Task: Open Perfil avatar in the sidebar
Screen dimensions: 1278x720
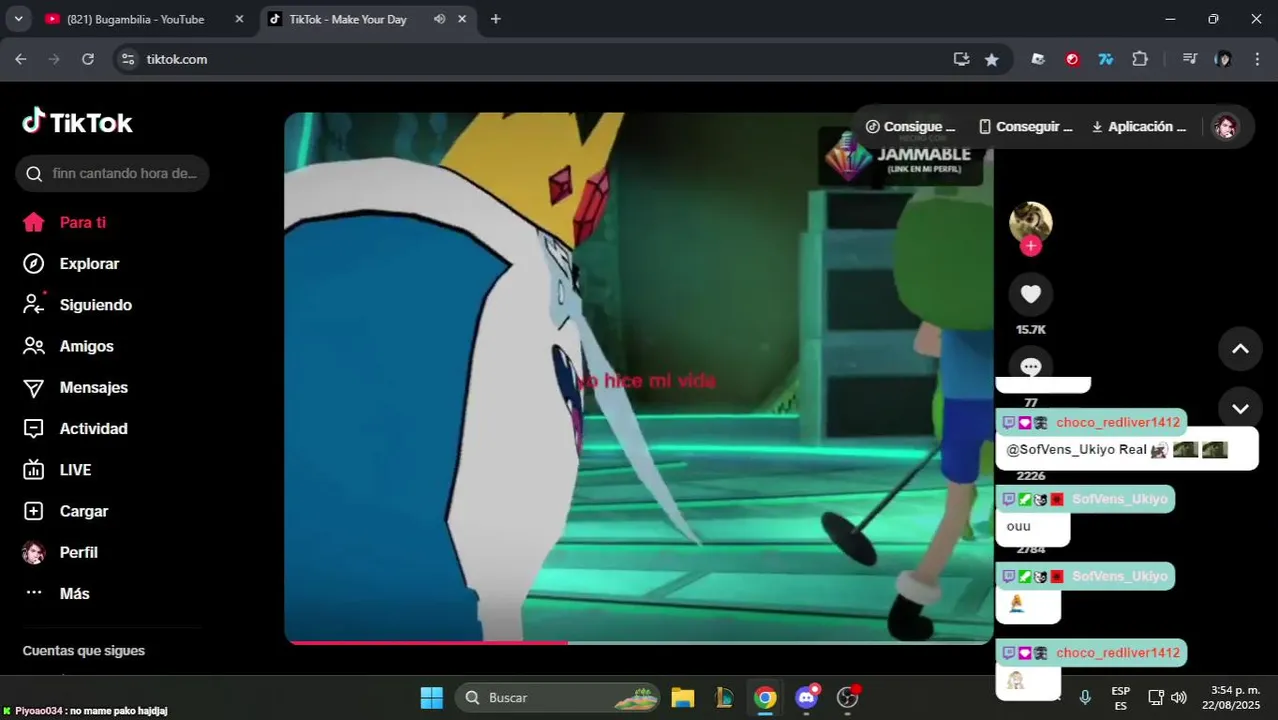Action: pyautogui.click(x=34, y=552)
